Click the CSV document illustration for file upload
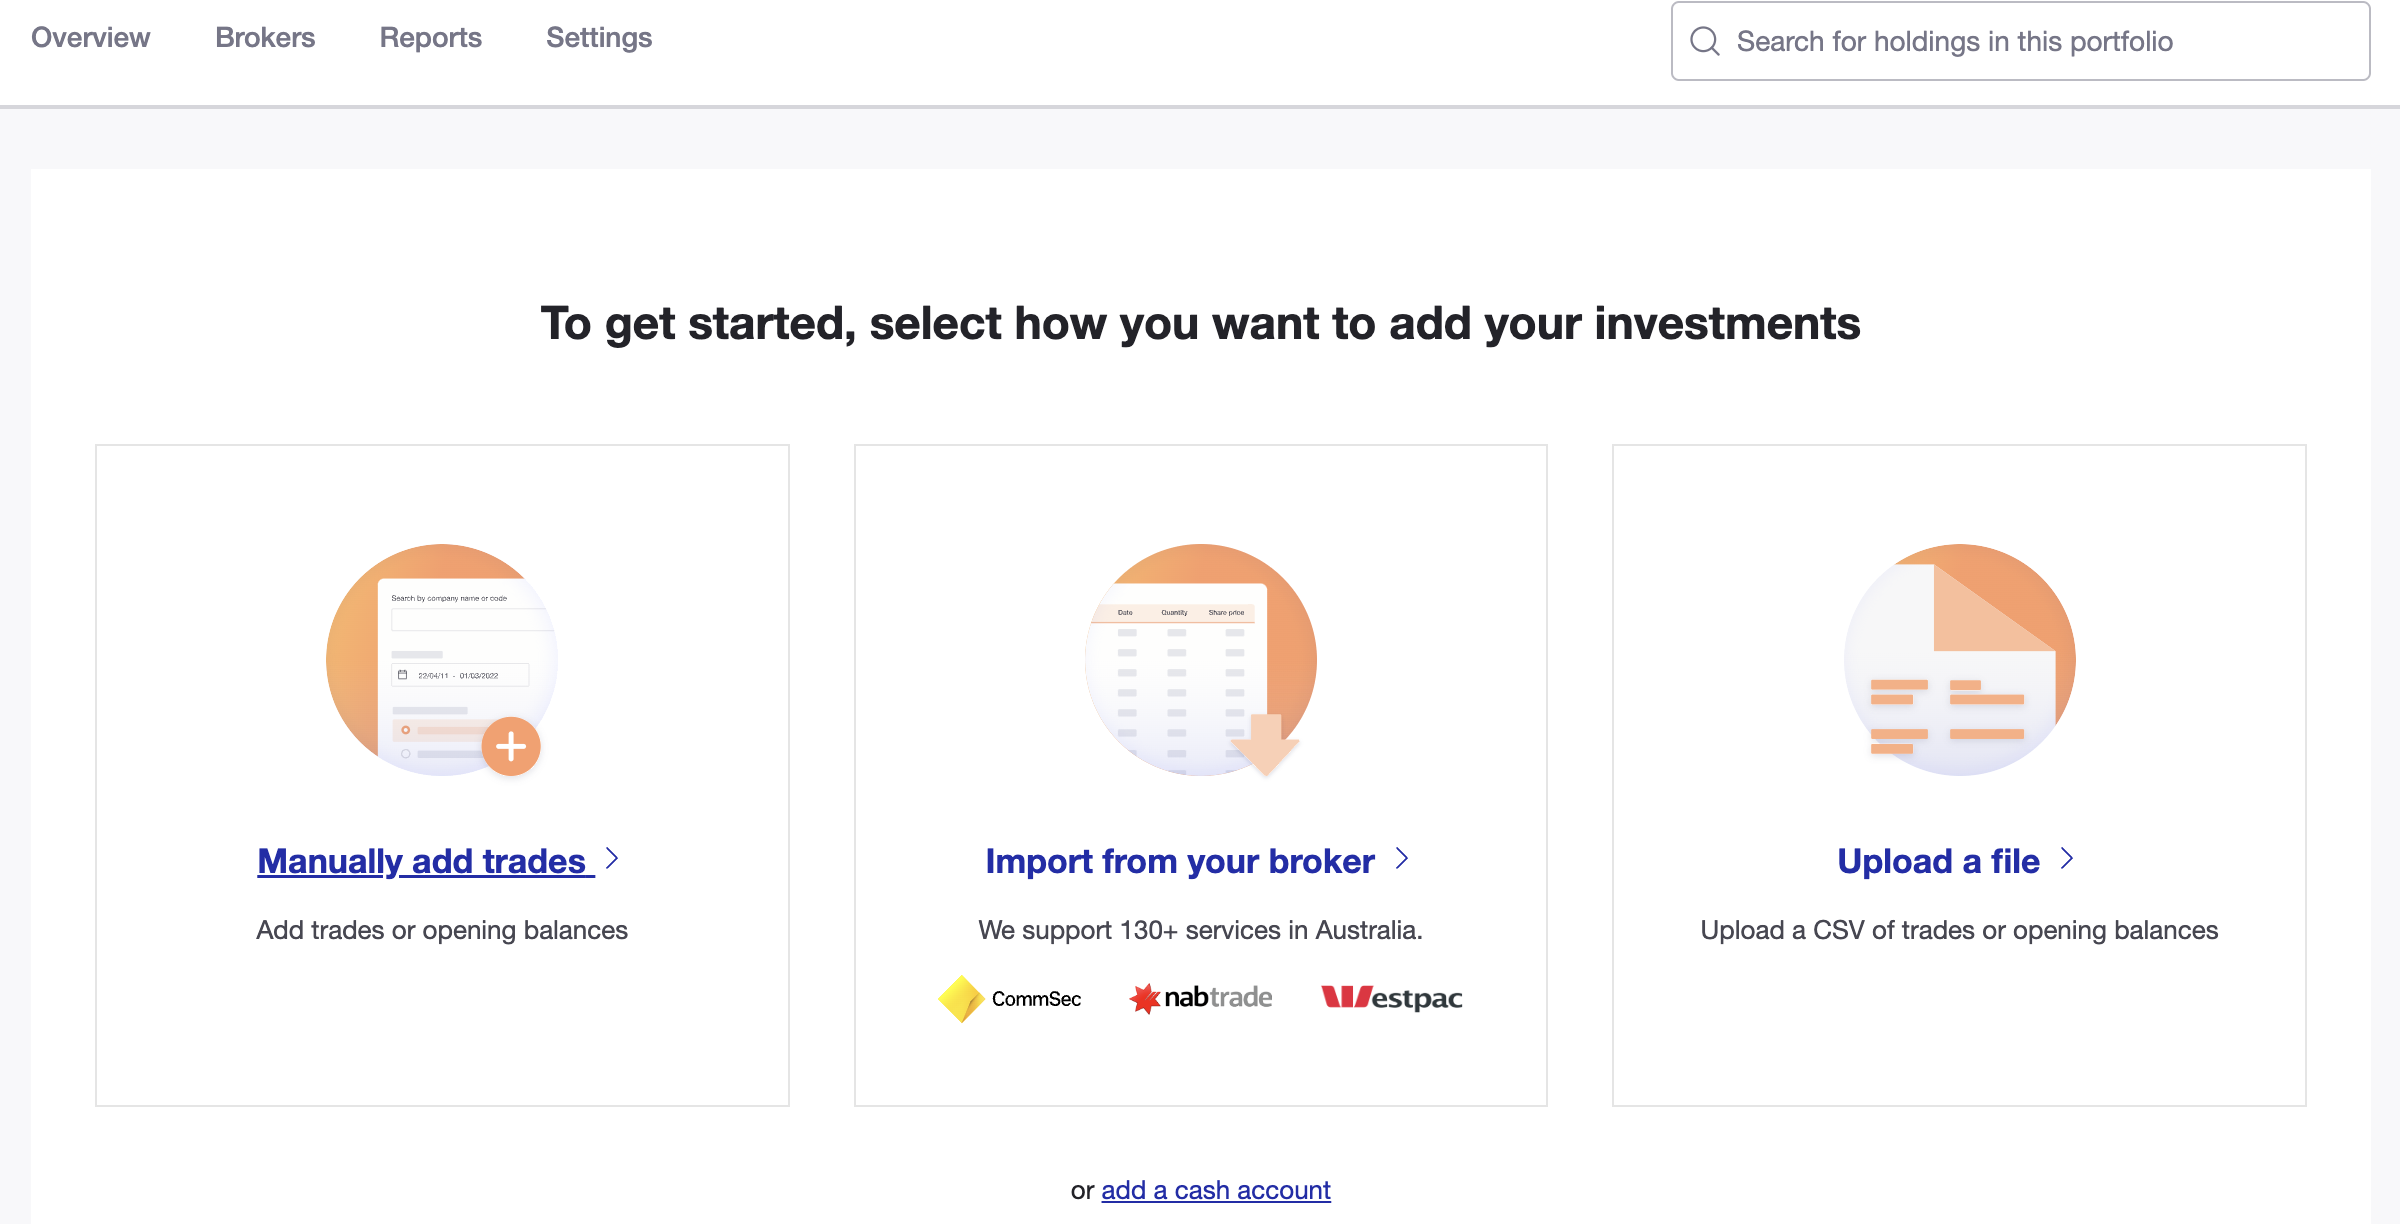2400x1224 pixels. [x=1958, y=660]
